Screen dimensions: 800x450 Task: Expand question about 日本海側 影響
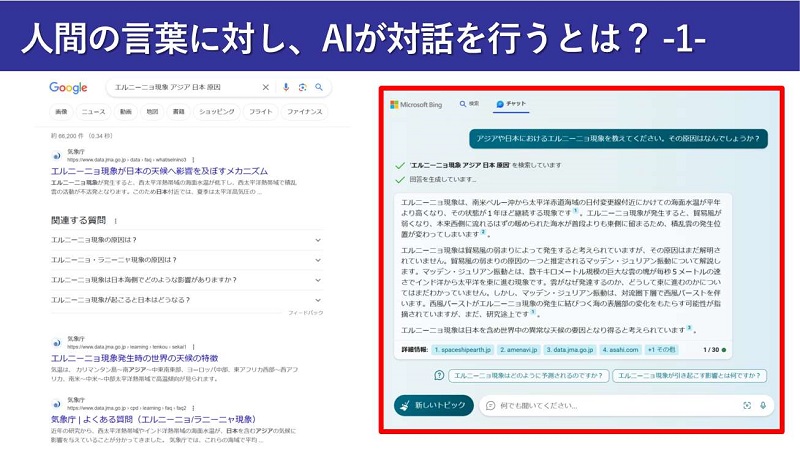point(186,280)
